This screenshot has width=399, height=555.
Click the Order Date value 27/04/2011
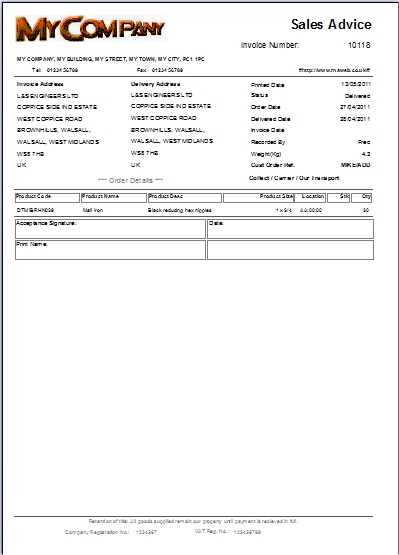click(x=355, y=107)
